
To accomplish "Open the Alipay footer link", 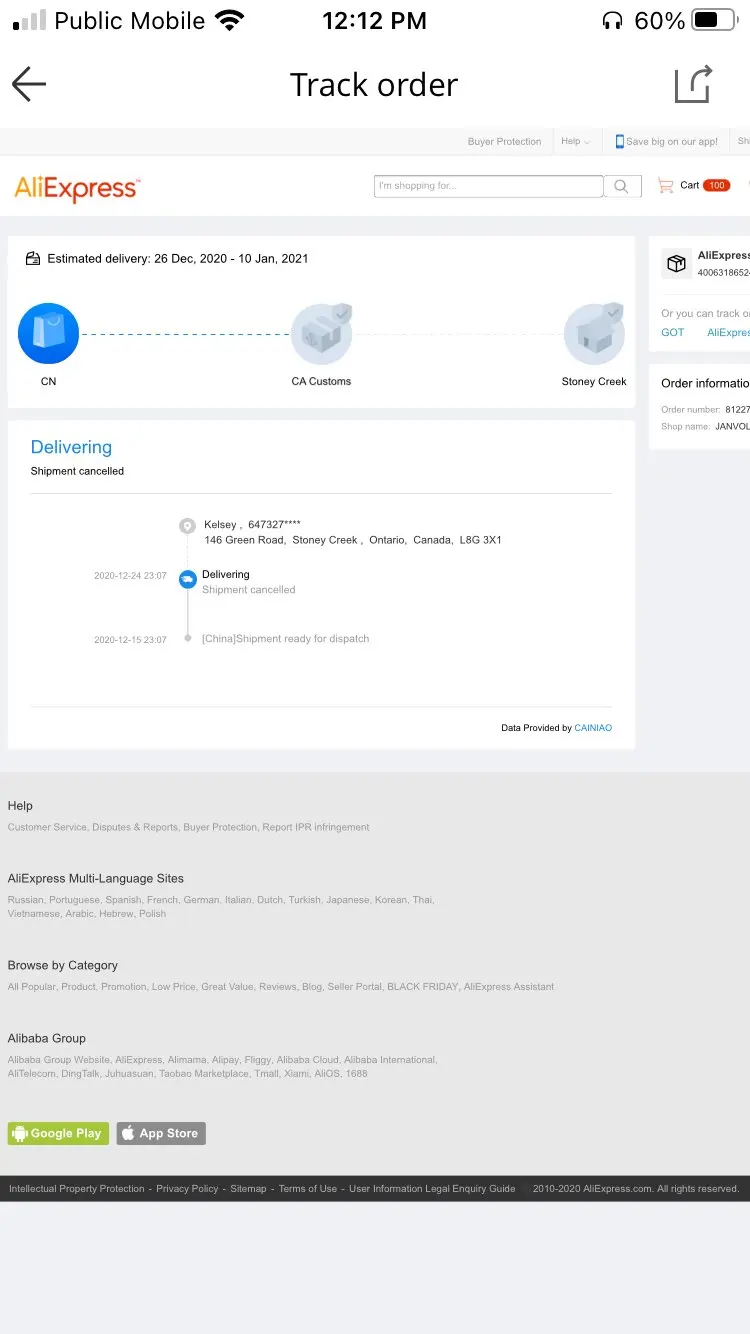I will (226, 1060).
